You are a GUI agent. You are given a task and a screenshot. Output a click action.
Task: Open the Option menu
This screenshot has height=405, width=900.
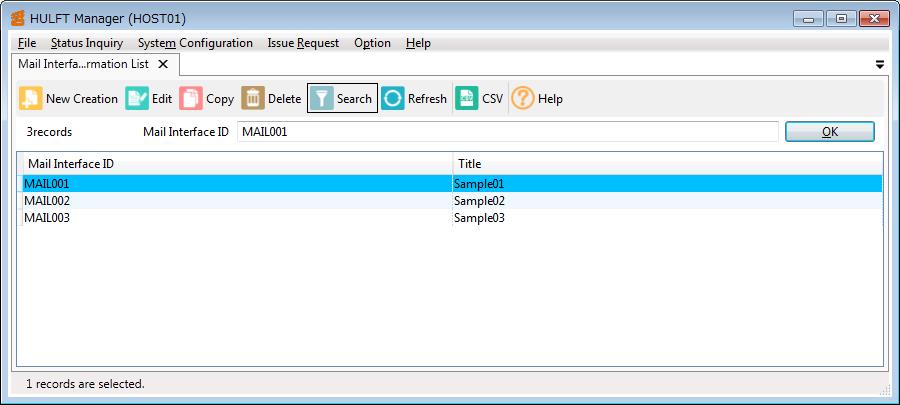tap(372, 43)
